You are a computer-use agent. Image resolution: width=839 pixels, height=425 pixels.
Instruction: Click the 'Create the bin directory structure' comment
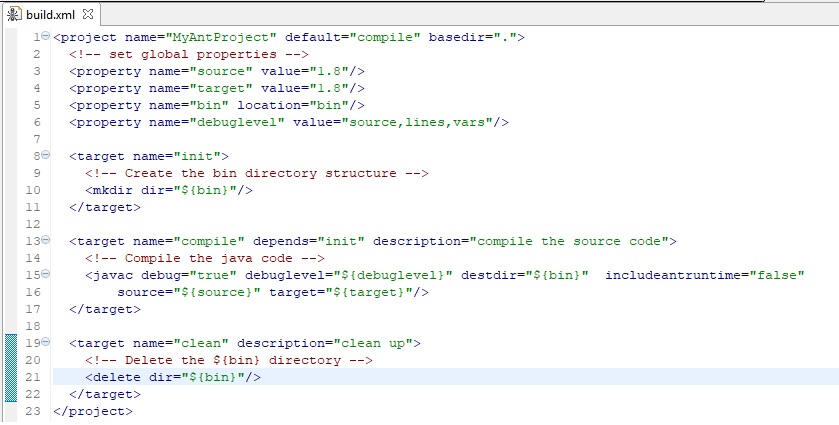tap(257, 173)
